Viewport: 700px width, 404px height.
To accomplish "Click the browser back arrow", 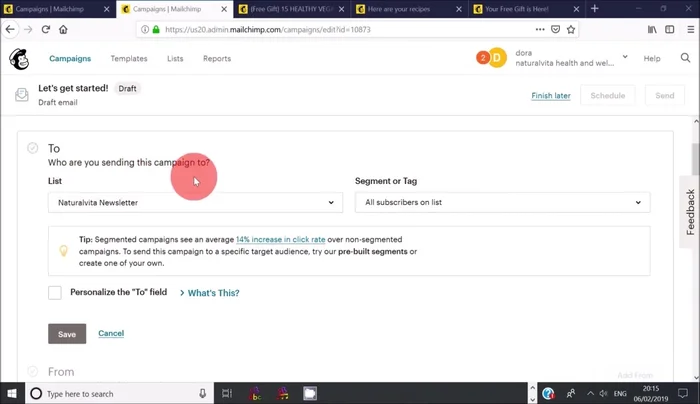I will (10, 29).
